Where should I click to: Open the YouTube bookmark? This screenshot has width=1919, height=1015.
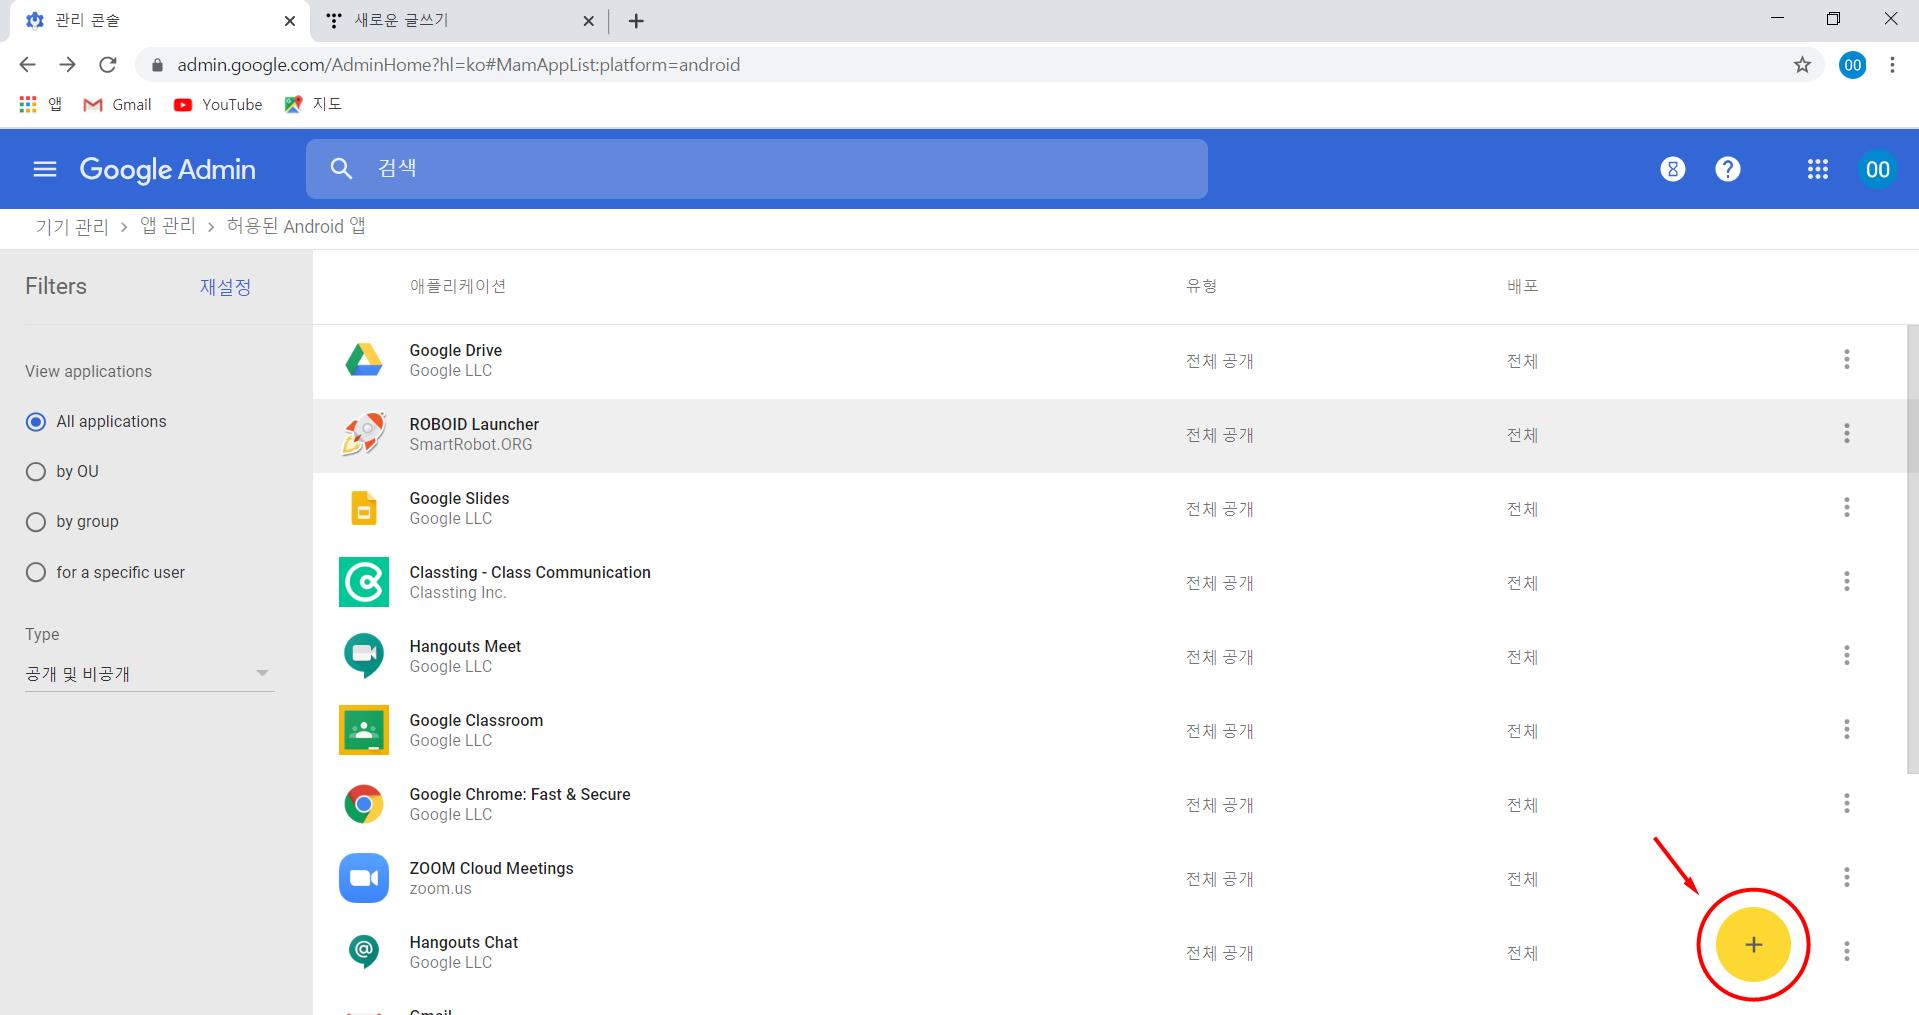click(218, 104)
